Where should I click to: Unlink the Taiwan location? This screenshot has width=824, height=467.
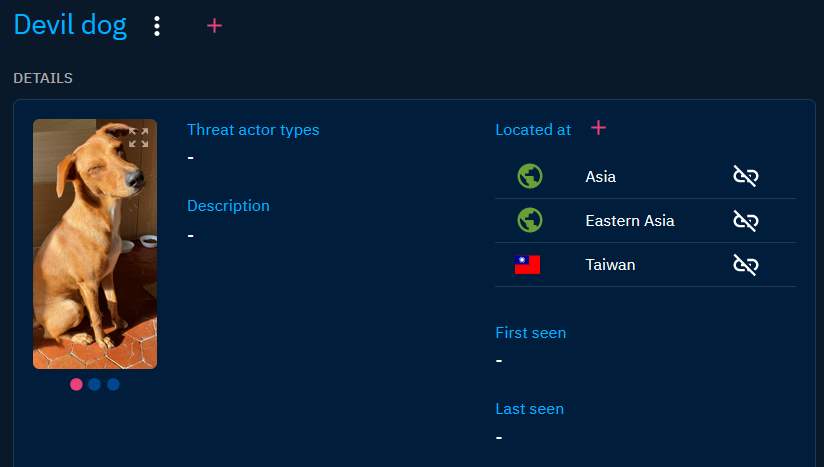pyautogui.click(x=745, y=265)
